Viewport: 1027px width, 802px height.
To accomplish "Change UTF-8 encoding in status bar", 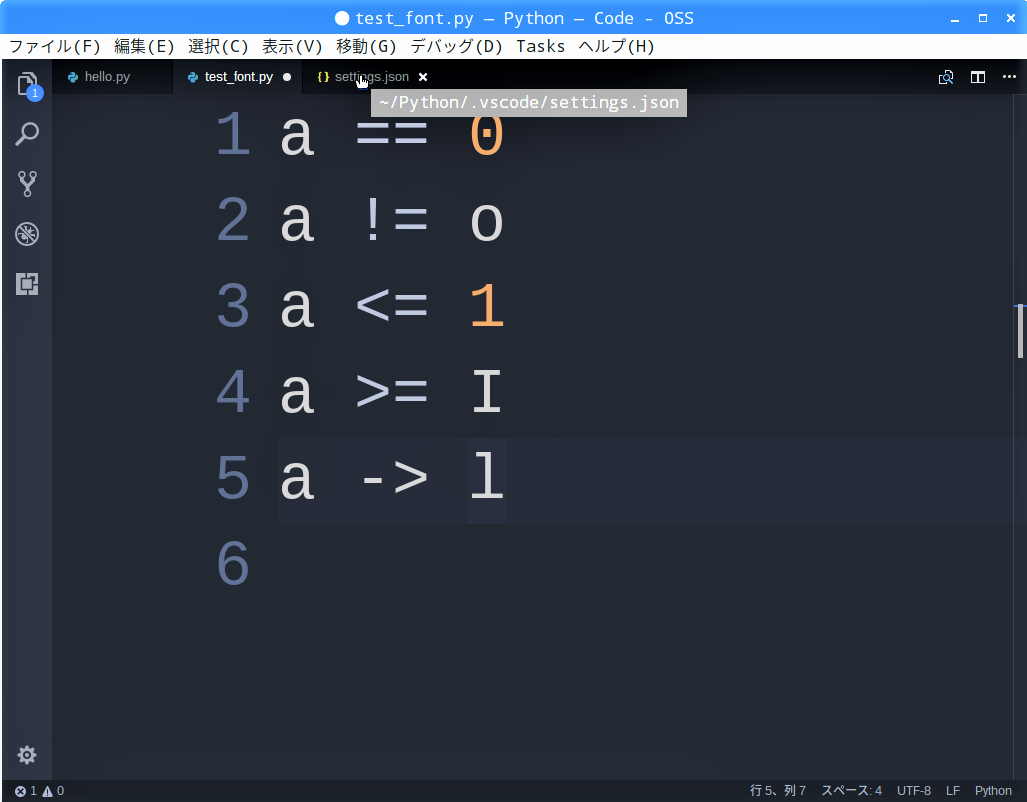I will tap(914, 791).
